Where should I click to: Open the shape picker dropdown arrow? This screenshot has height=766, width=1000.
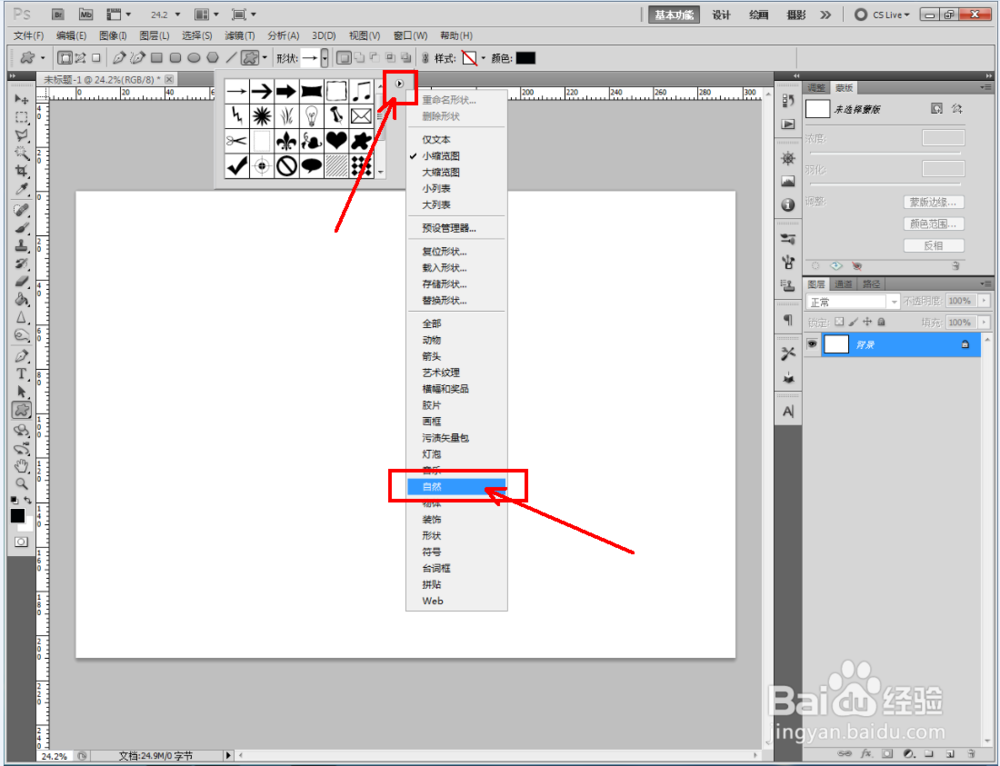tap(325, 58)
